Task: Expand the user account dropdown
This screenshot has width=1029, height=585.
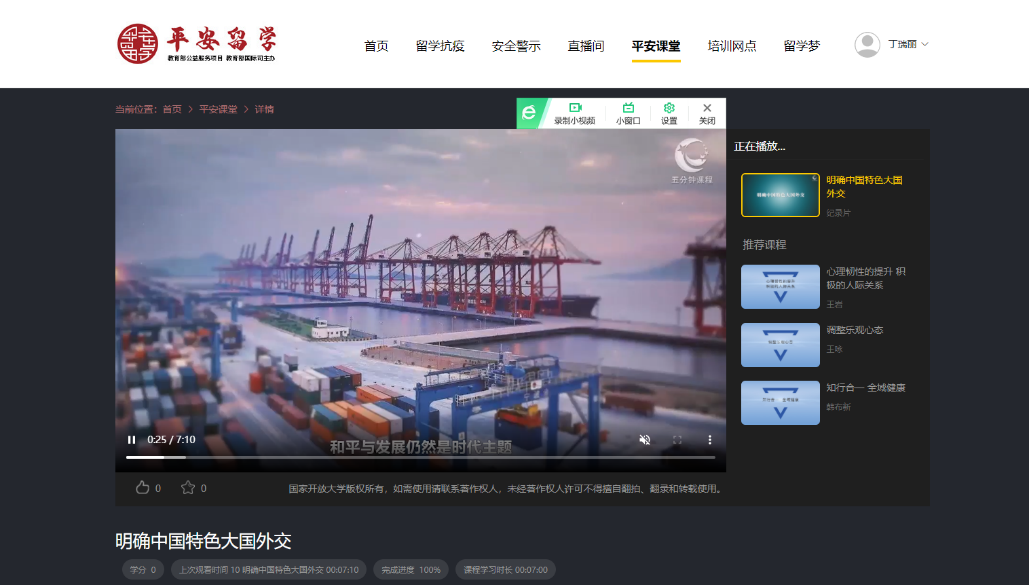Action: [x=925, y=45]
